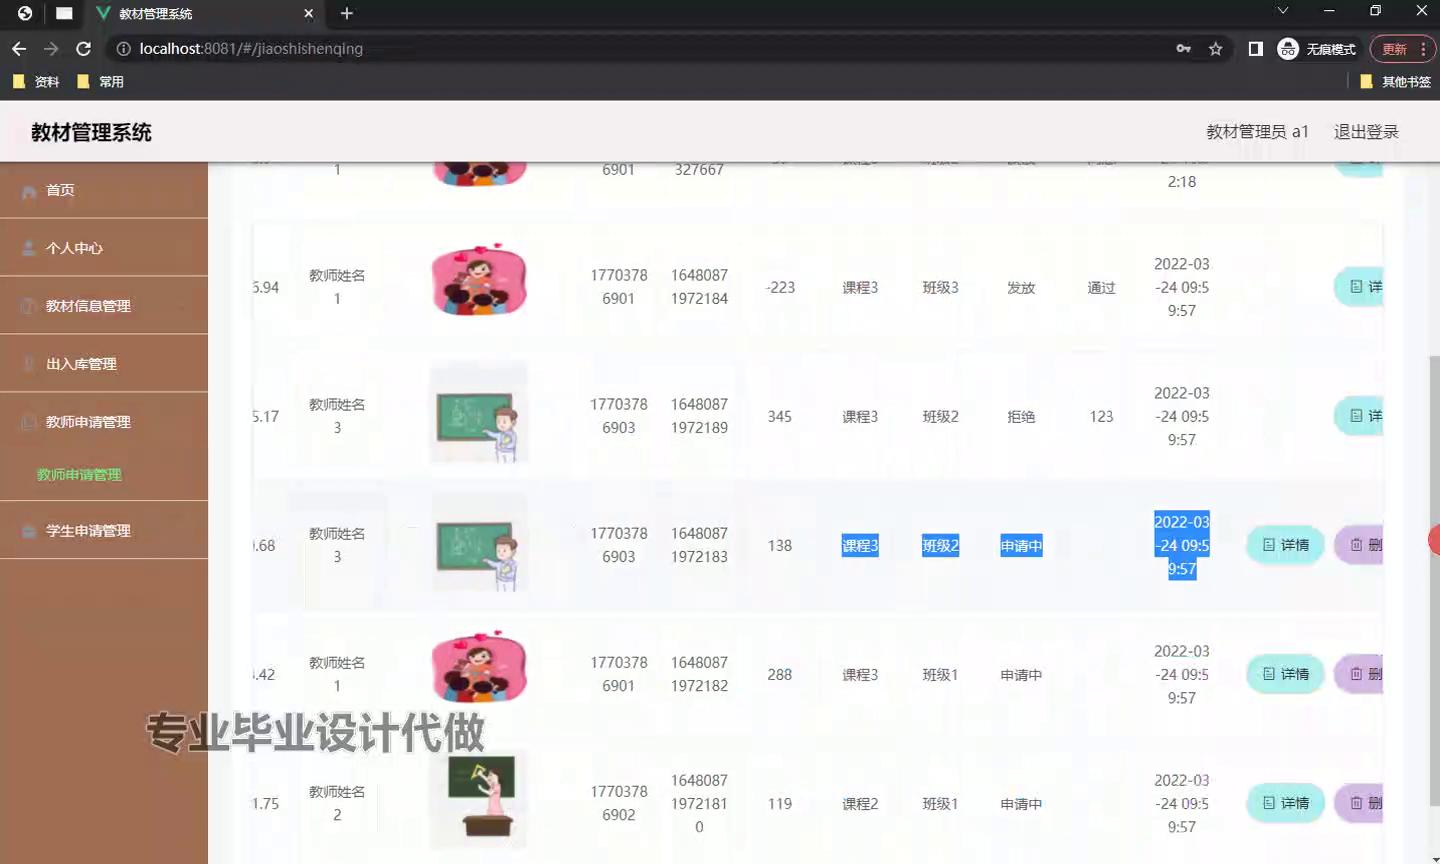The width and height of the screenshot is (1440, 864).
Task: Open blackboard image in the 138 row
Action: click(479, 542)
